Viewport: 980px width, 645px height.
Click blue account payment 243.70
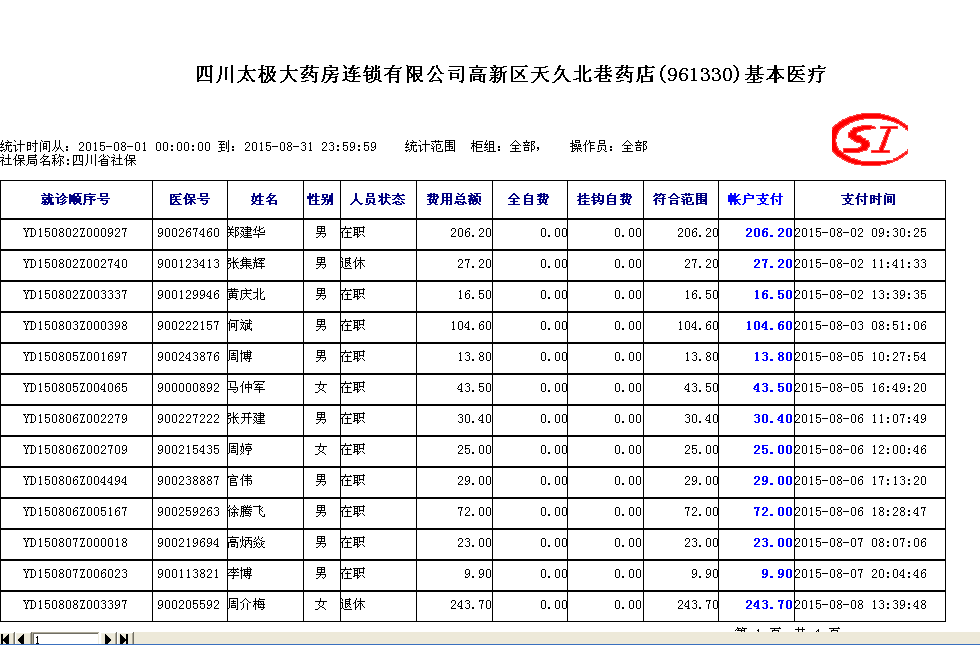click(769, 605)
